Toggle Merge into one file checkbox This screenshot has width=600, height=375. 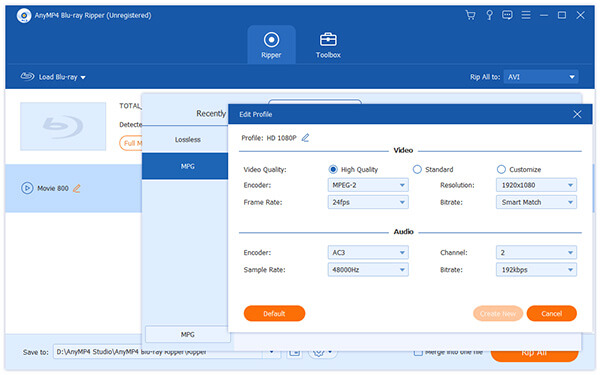click(418, 352)
